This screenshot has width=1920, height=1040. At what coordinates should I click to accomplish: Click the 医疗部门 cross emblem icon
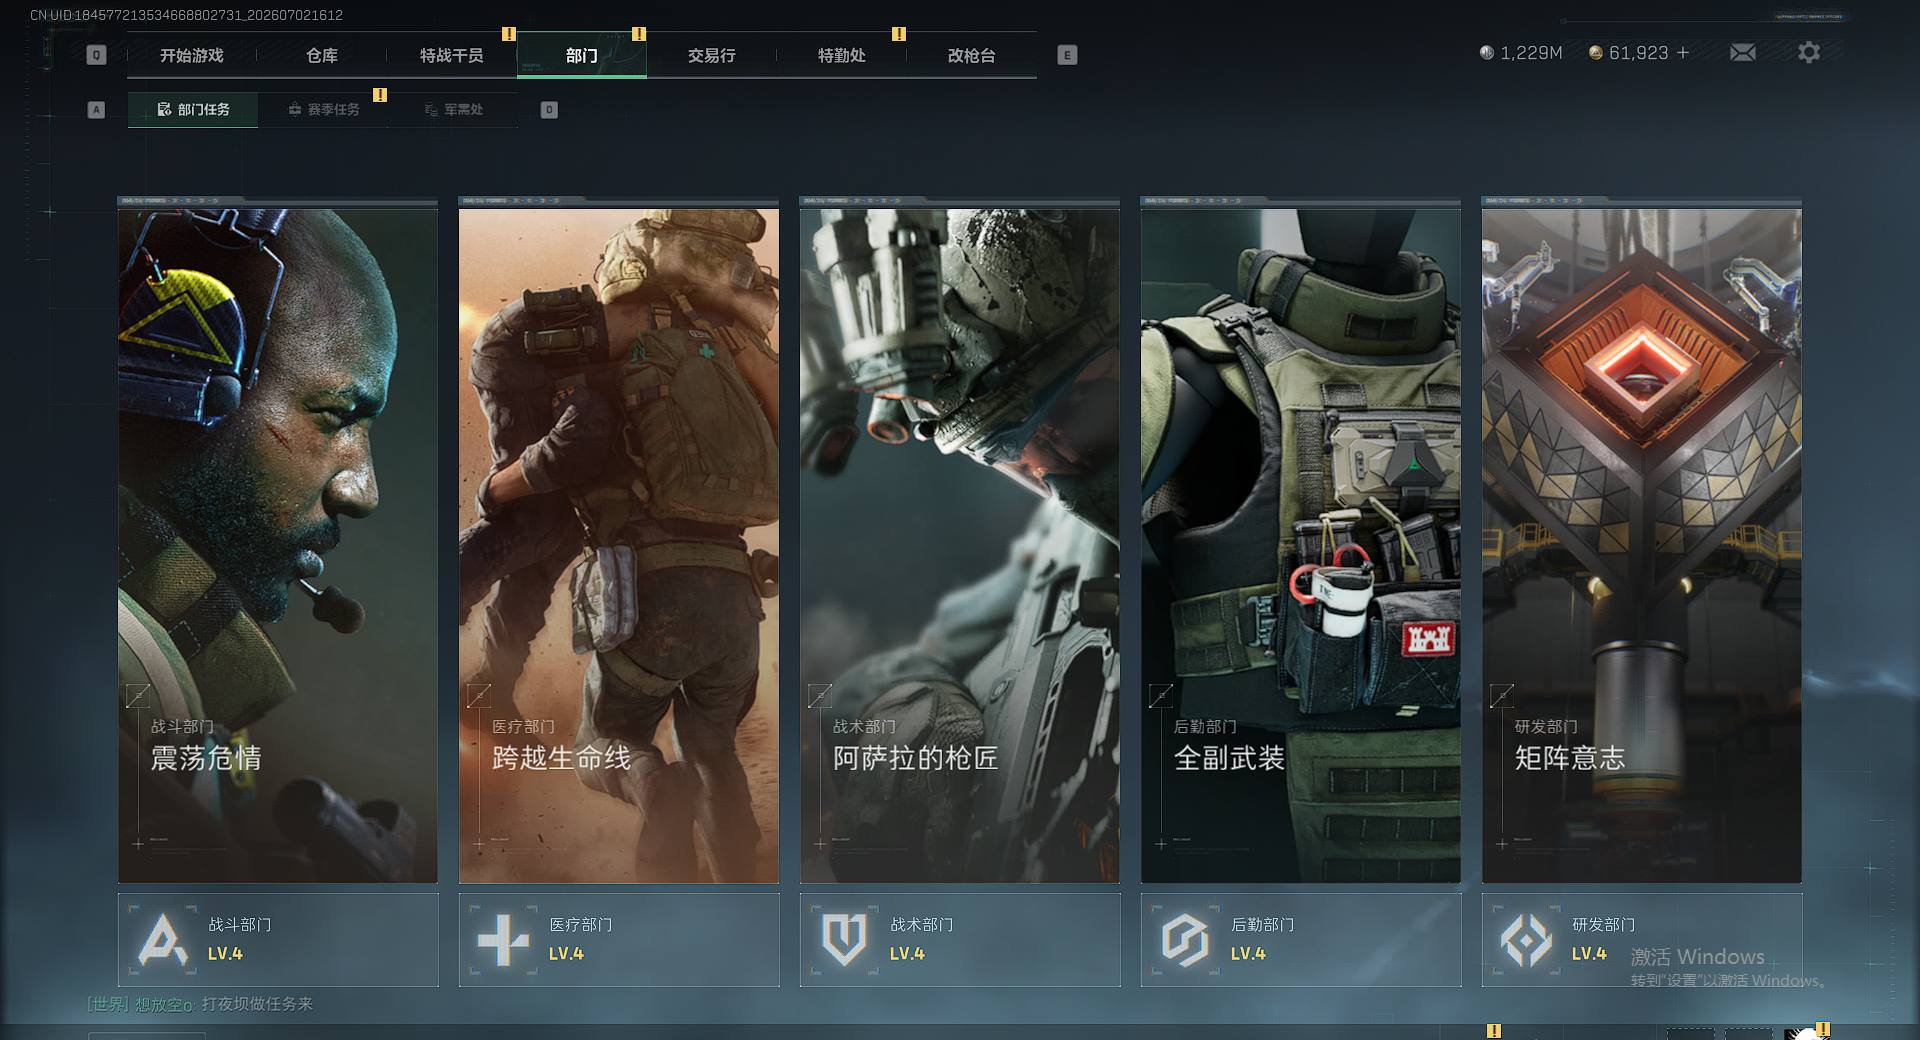tap(503, 940)
